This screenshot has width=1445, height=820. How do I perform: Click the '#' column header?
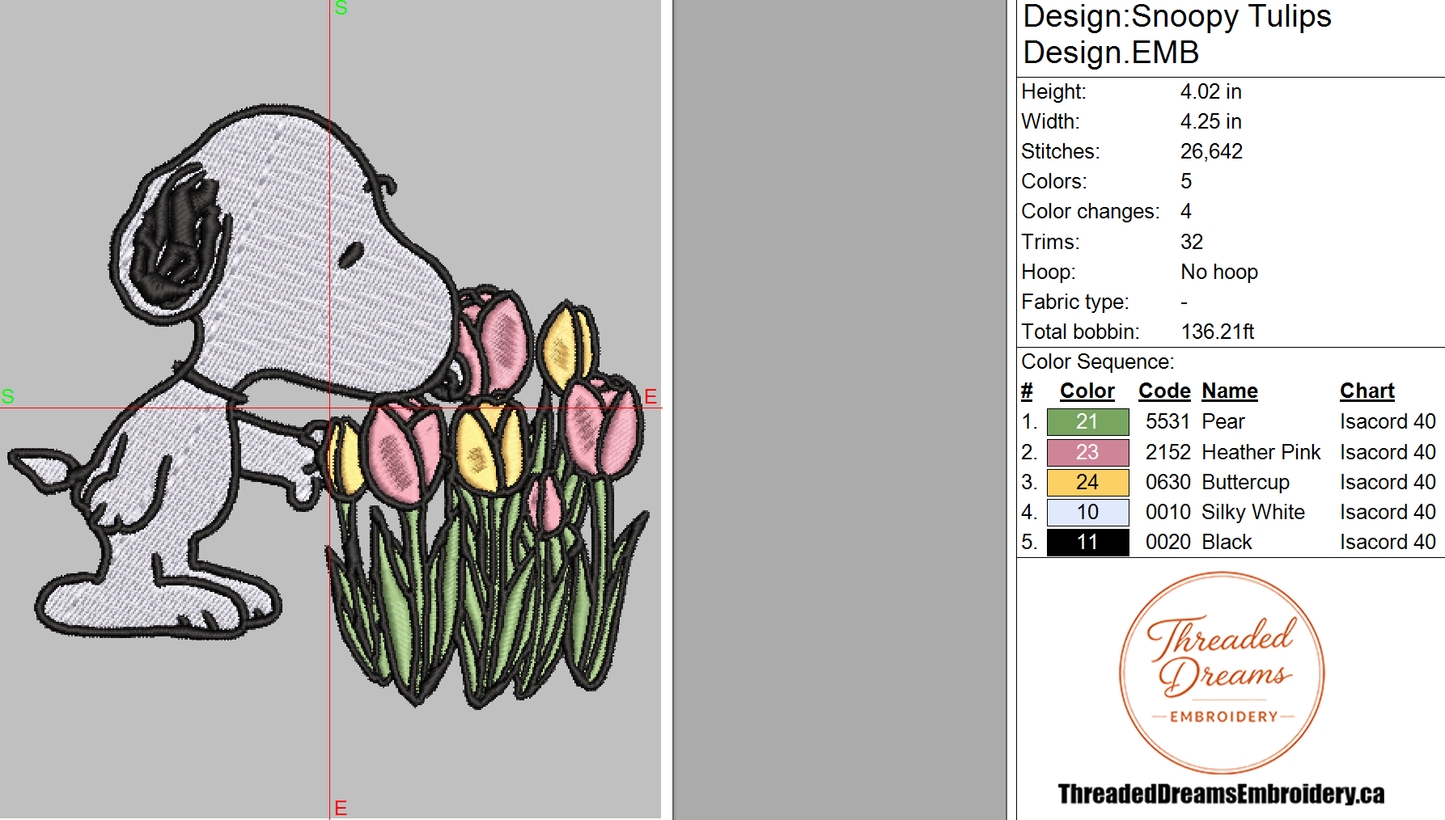1027,391
